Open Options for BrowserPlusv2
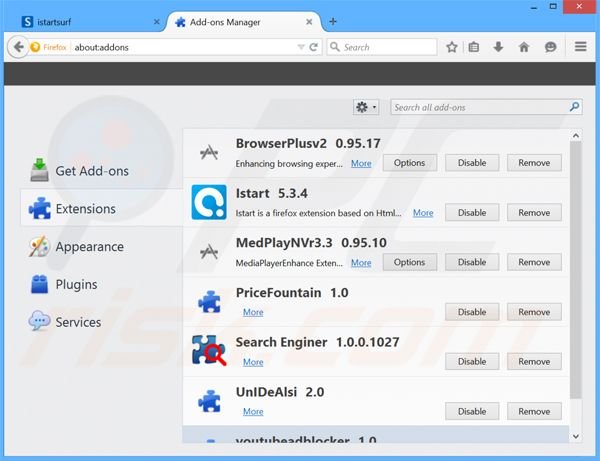 tap(409, 163)
